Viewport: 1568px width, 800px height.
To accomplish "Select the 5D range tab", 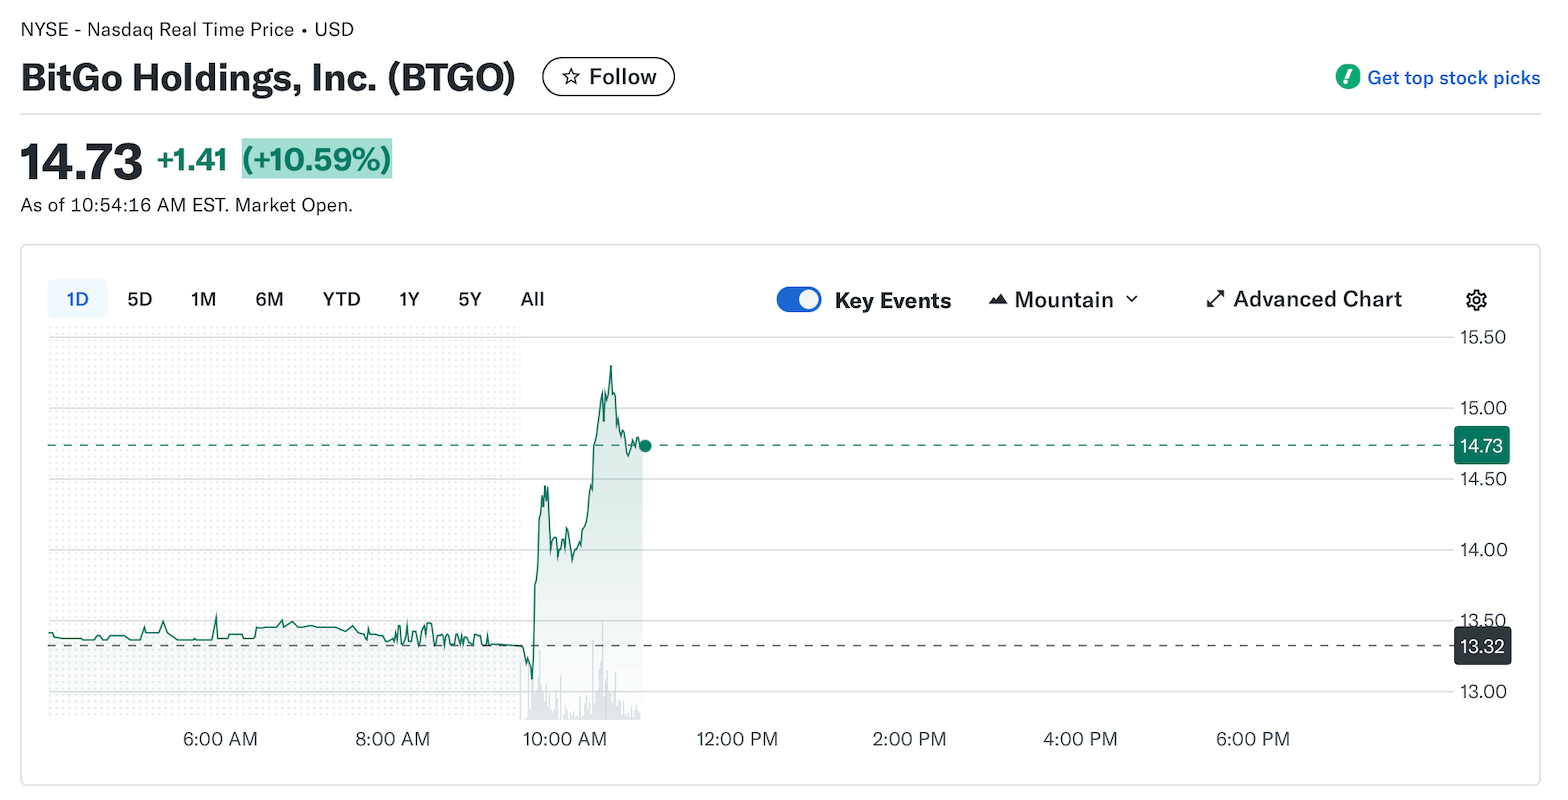I will 140,299.
